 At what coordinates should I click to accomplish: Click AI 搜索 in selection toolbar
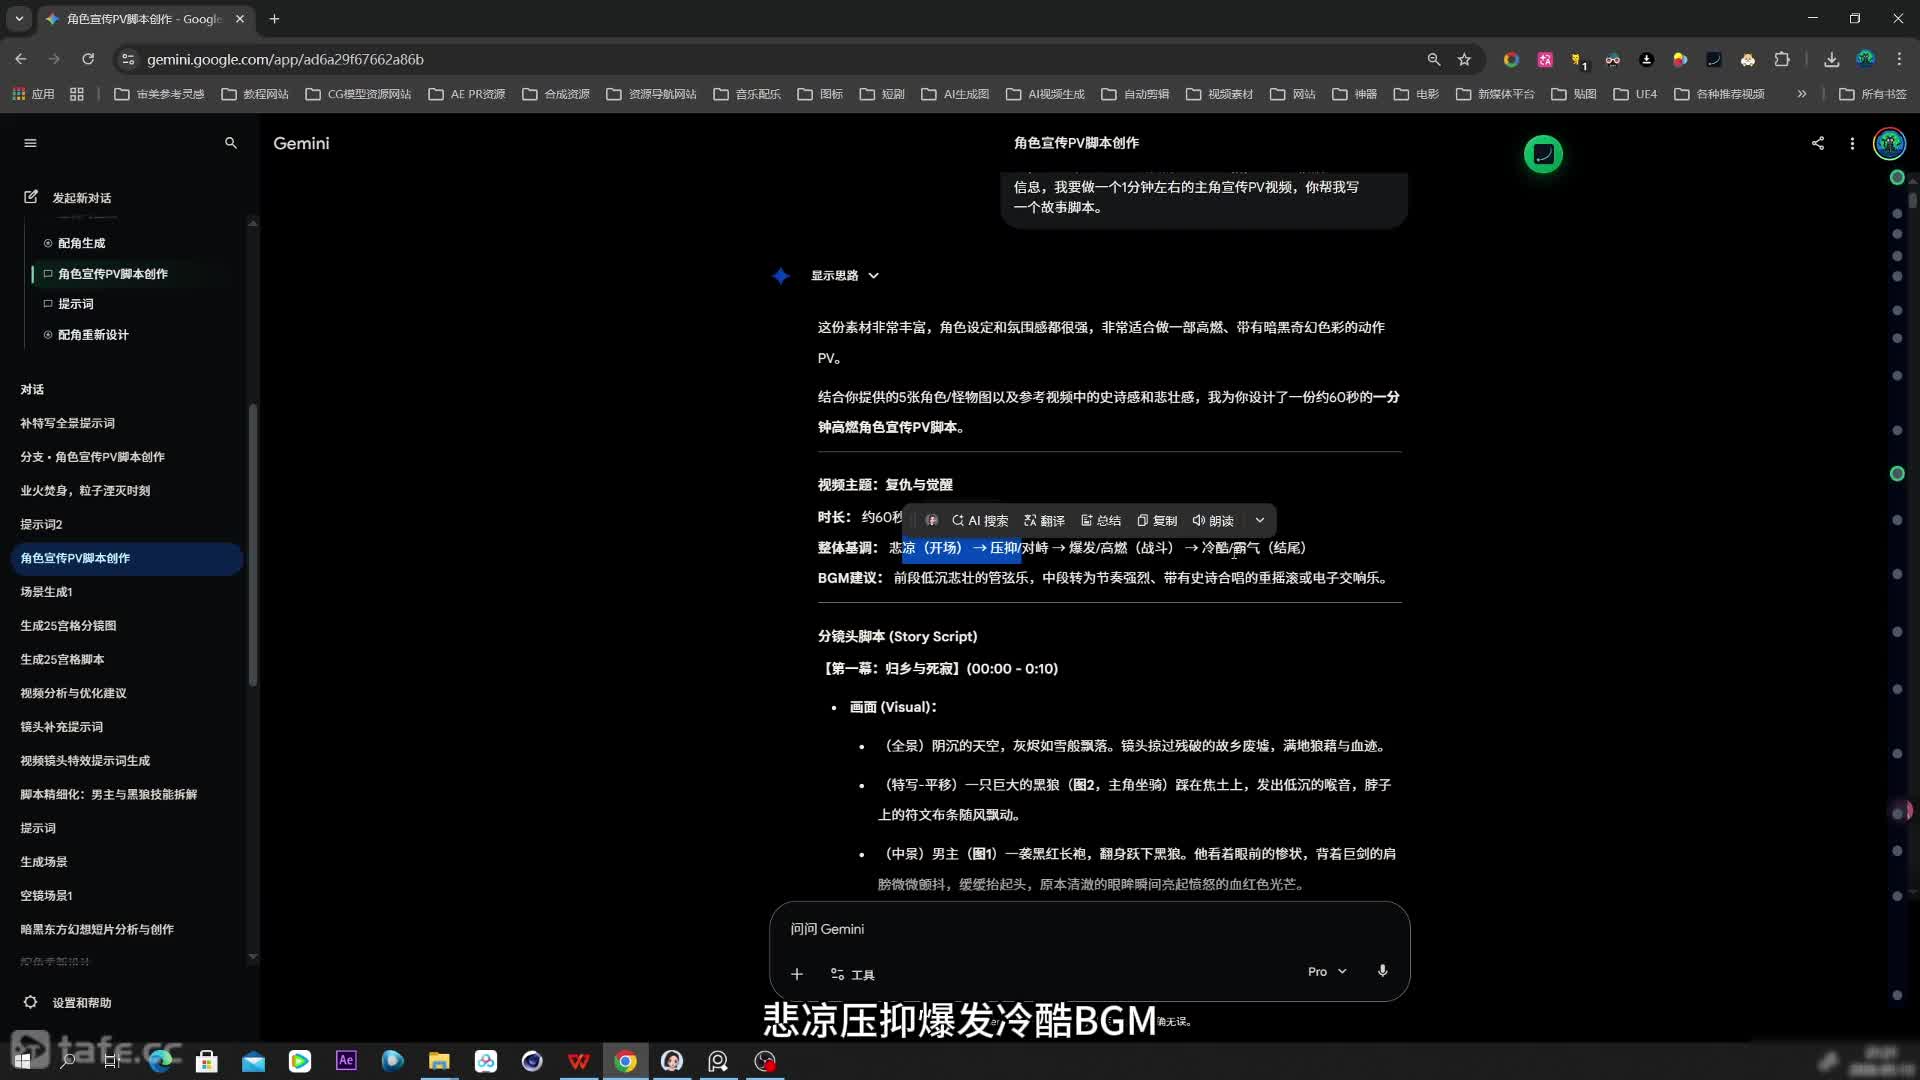980,521
